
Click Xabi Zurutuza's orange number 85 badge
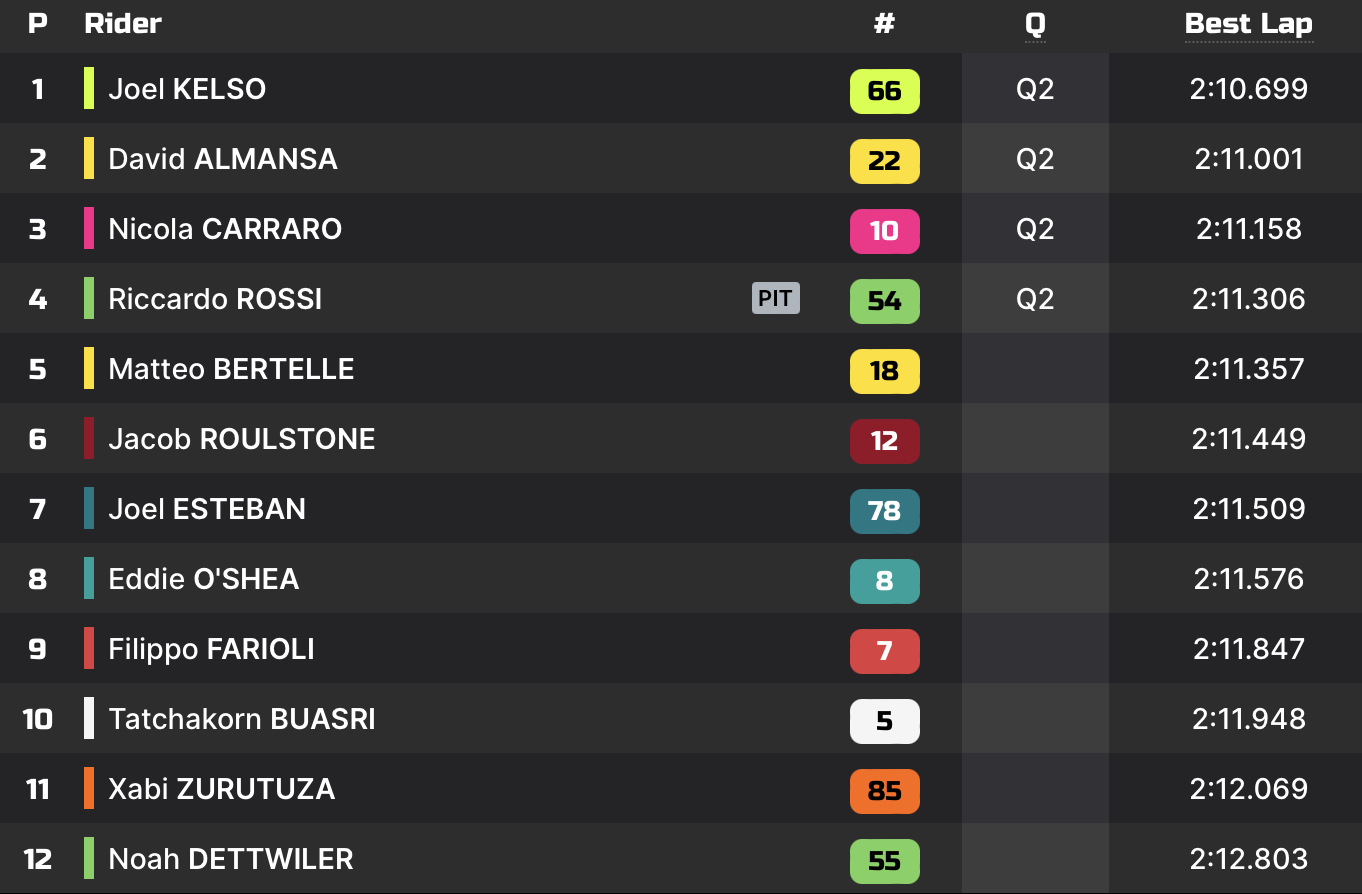884,791
